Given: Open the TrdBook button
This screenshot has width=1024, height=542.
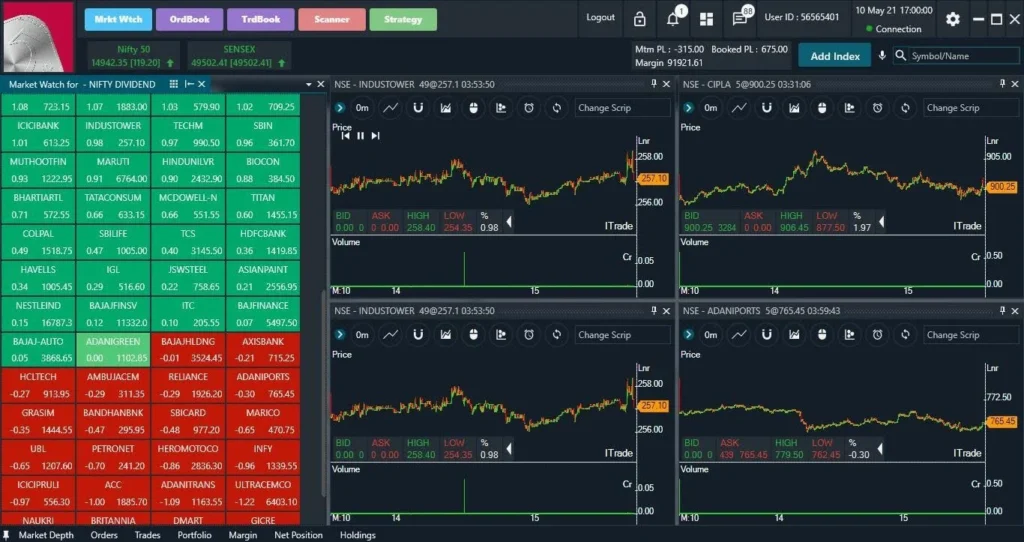Looking at the screenshot, I should [261, 20].
